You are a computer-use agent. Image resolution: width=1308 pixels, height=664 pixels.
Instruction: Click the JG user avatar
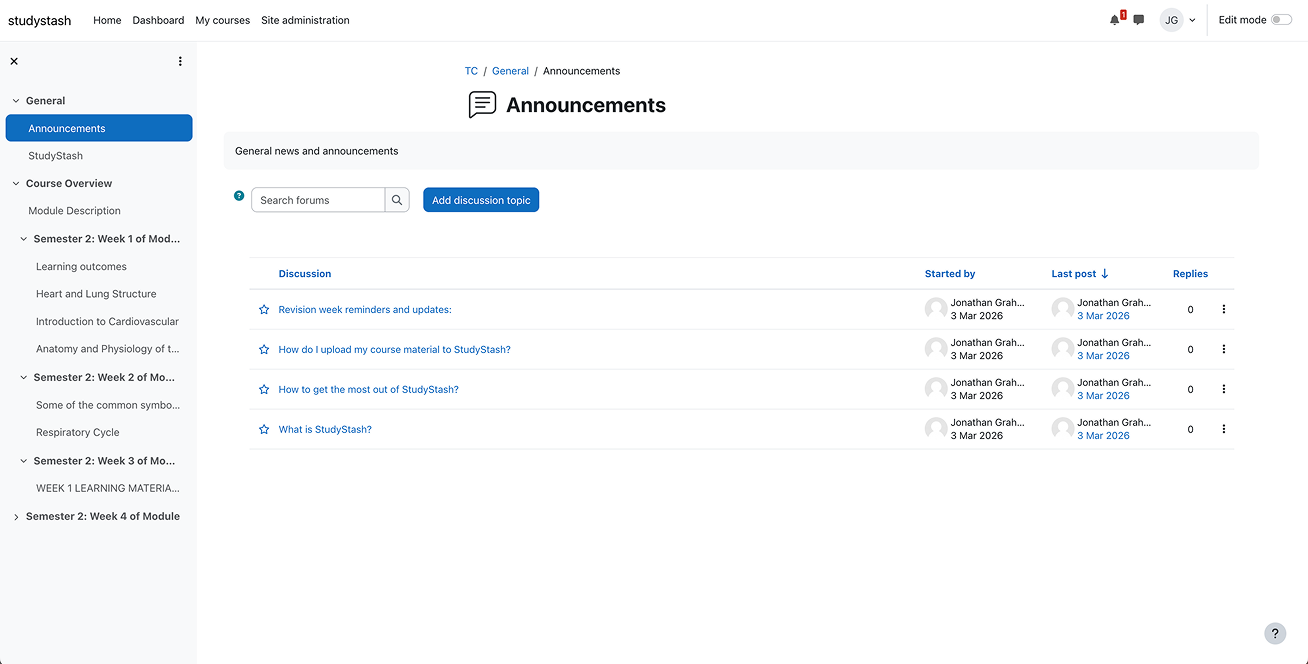click(x=1171, y=20)
